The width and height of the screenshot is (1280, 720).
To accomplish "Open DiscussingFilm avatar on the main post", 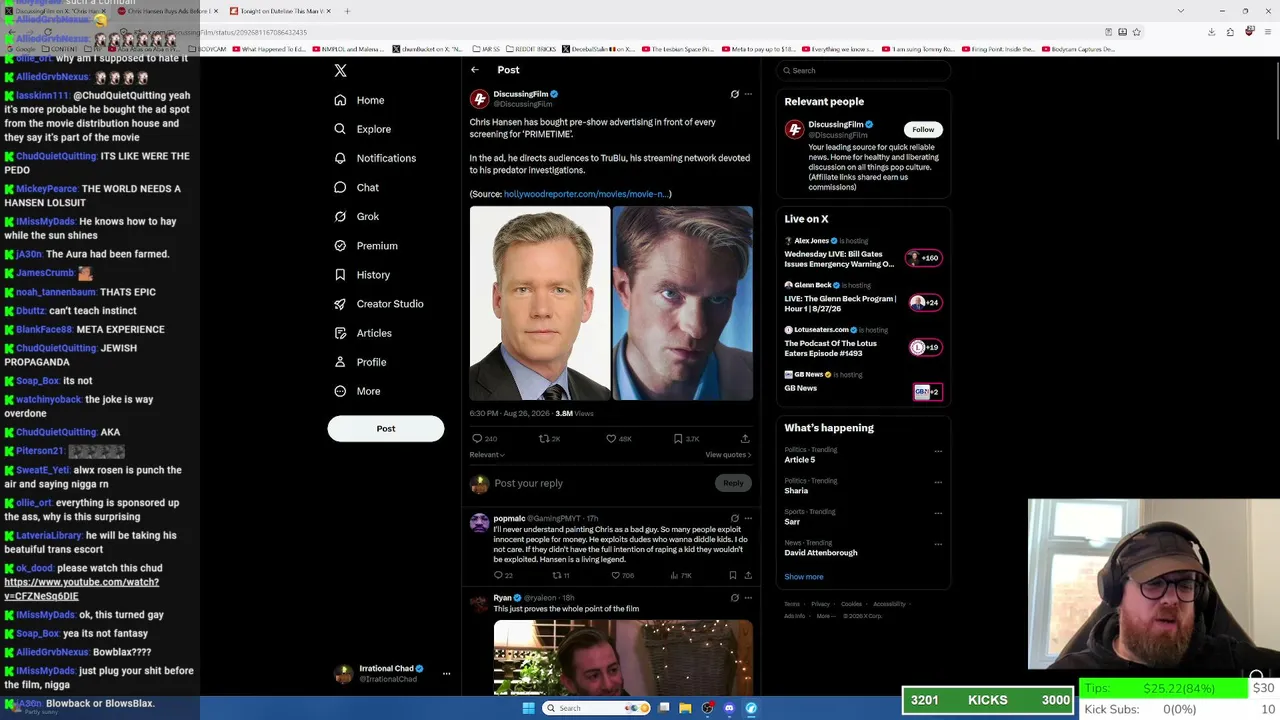I will tap(479, 99).
